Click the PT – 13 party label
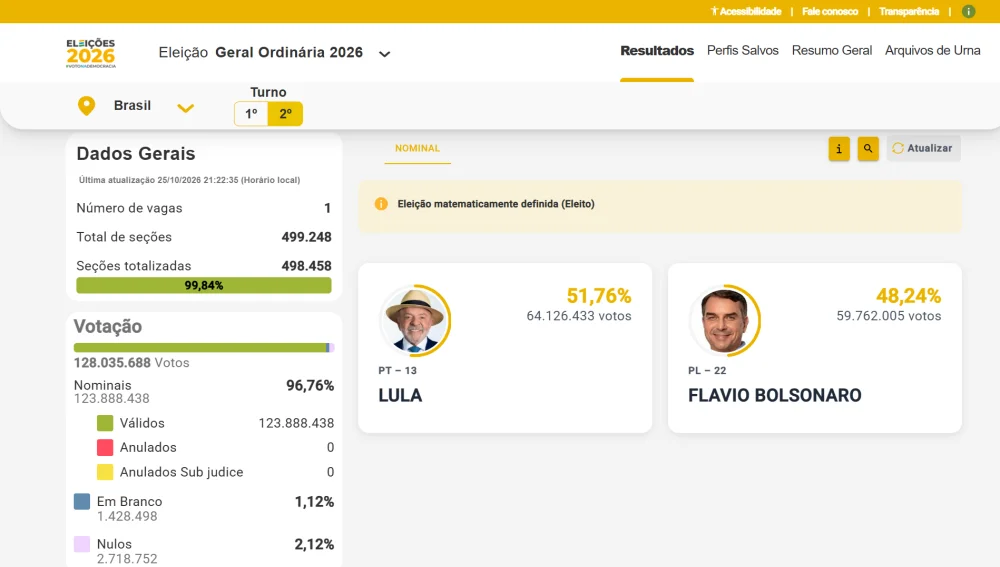Viewport: 1000px width, 567px height. [397, 371]
